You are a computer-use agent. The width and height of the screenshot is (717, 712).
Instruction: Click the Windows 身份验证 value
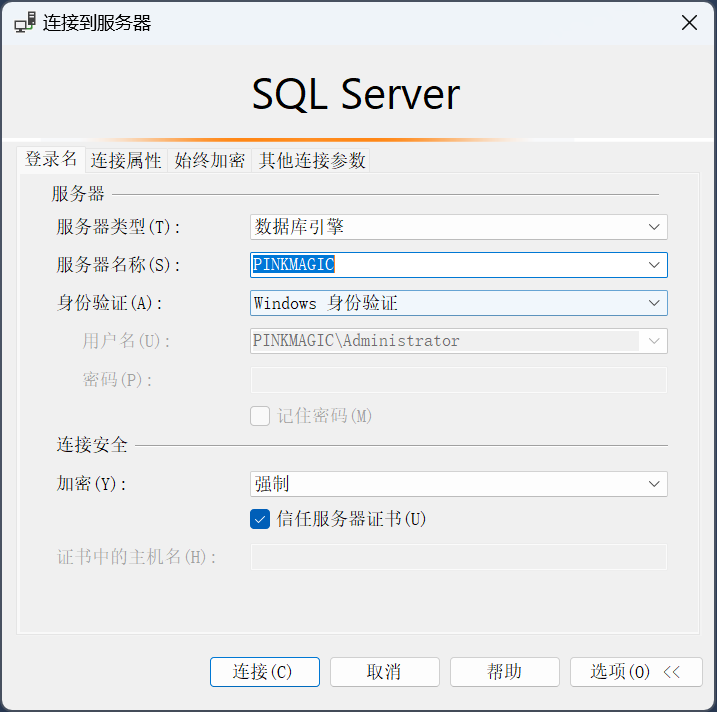[x=326, y=303]
